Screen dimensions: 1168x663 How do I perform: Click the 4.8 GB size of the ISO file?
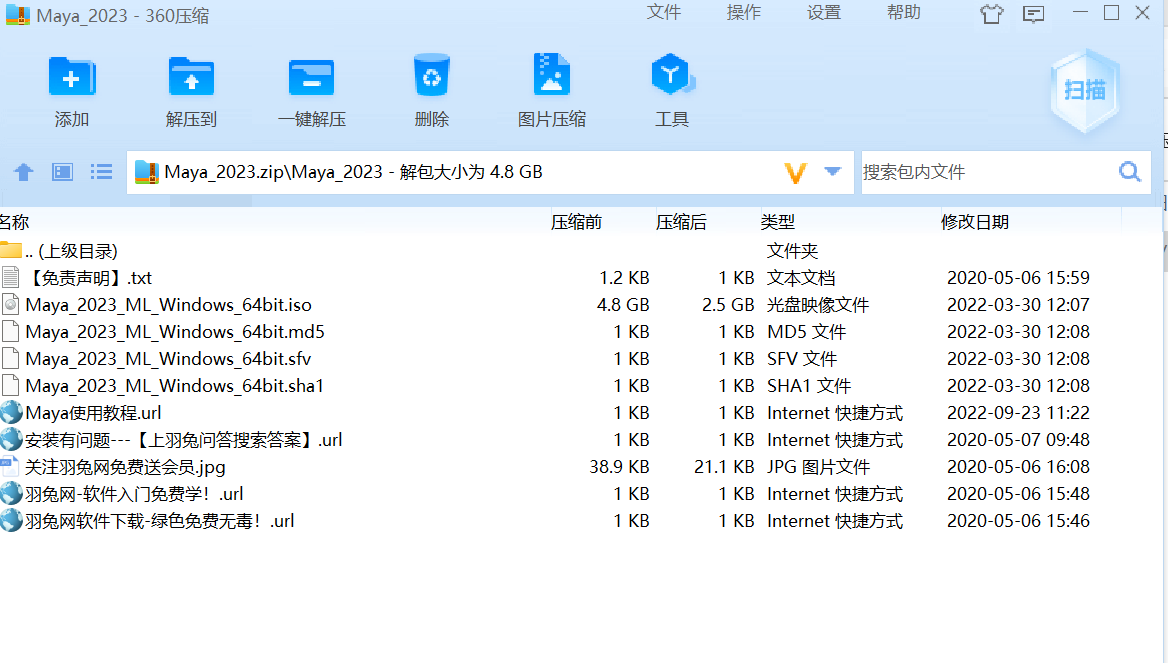[x=623, y=305]
